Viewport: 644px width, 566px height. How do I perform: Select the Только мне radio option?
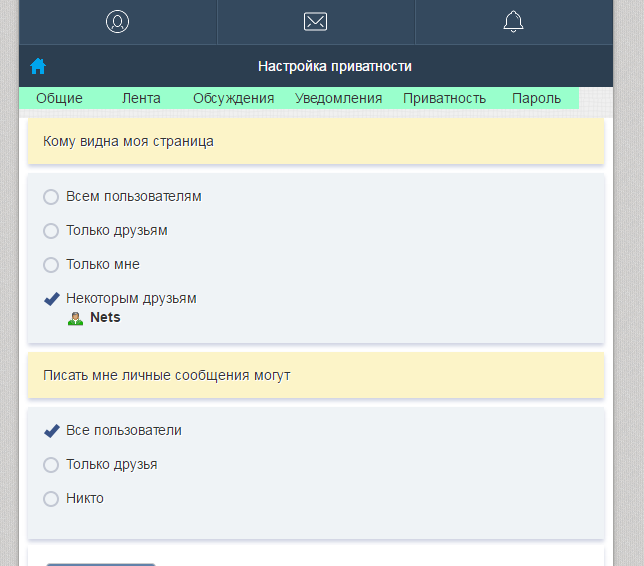point(51,265)
